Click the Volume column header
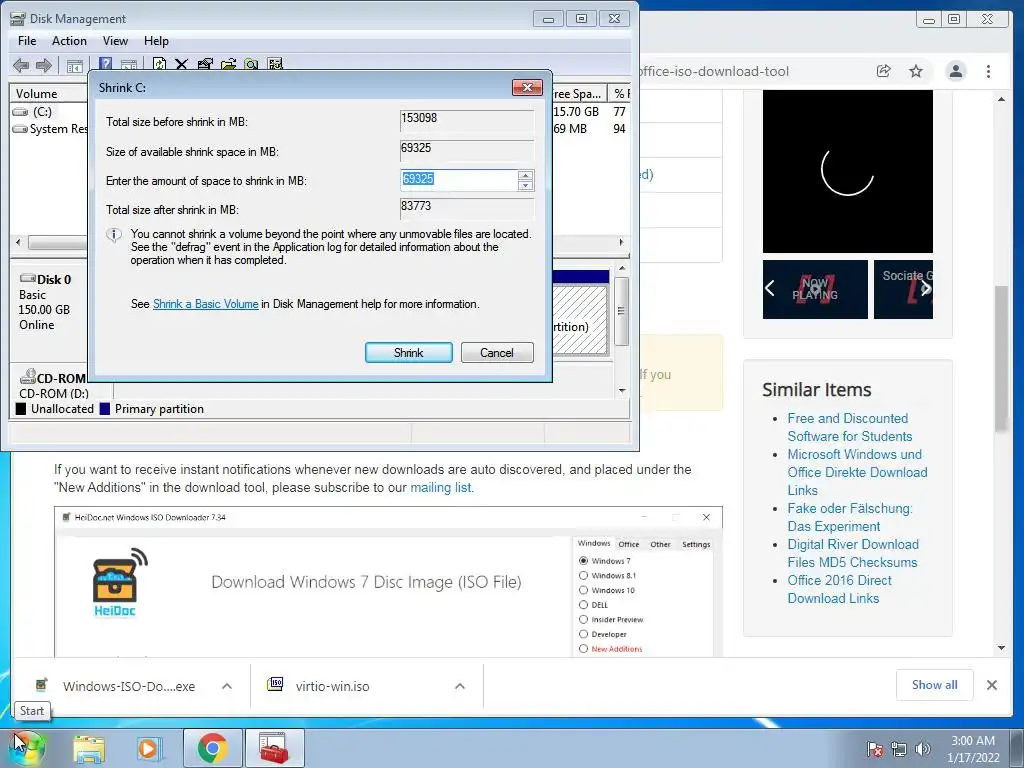The width and height of the screenshot is (1024, 768). pyautogui.click(x=49, y=93)
